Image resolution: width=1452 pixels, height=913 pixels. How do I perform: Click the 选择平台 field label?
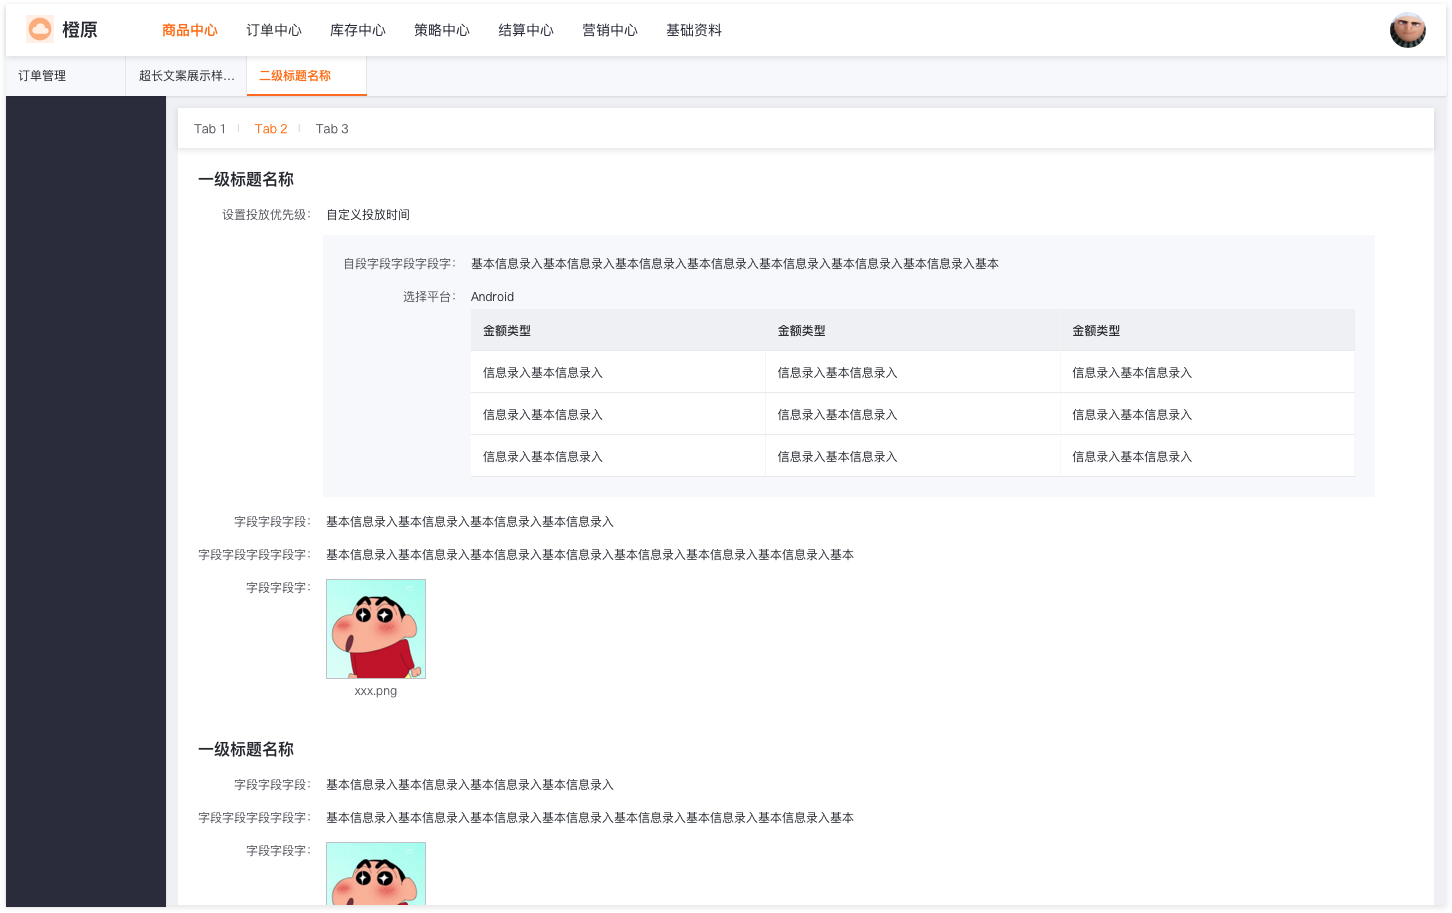(429, 297)
